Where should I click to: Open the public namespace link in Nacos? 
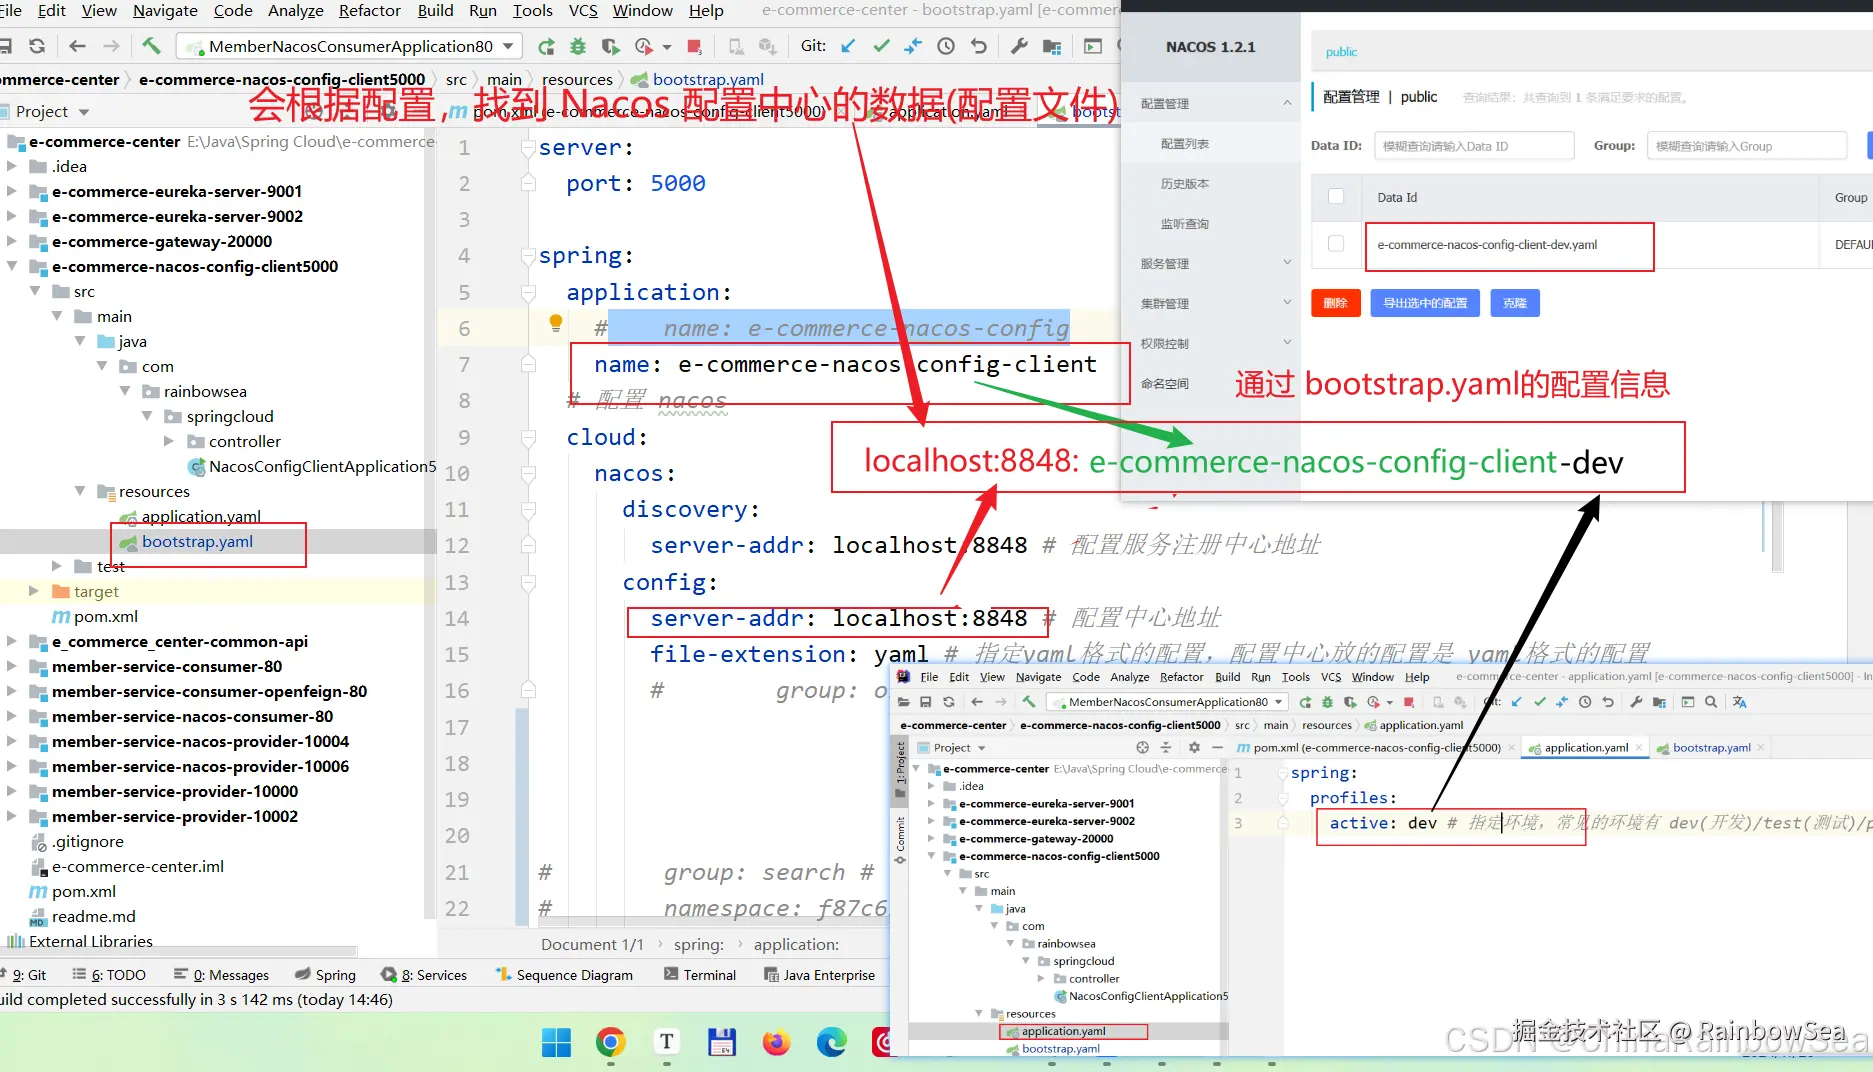[1341, 52]
